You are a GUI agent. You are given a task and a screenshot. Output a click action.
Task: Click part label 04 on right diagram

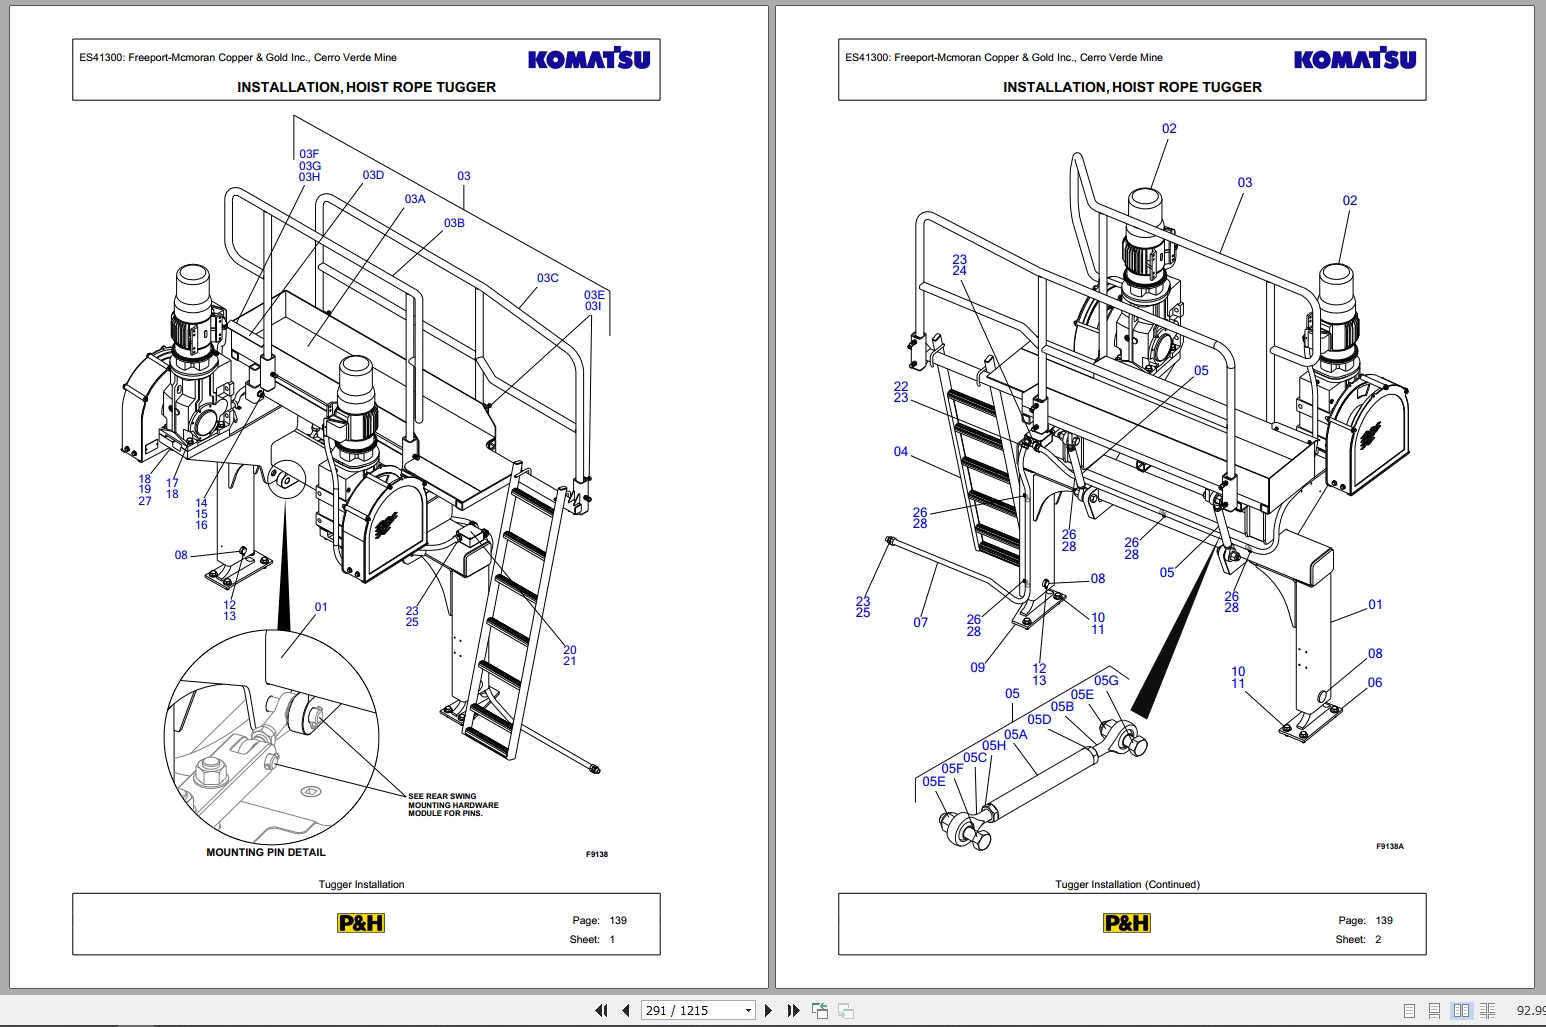(x=901, y=451)
